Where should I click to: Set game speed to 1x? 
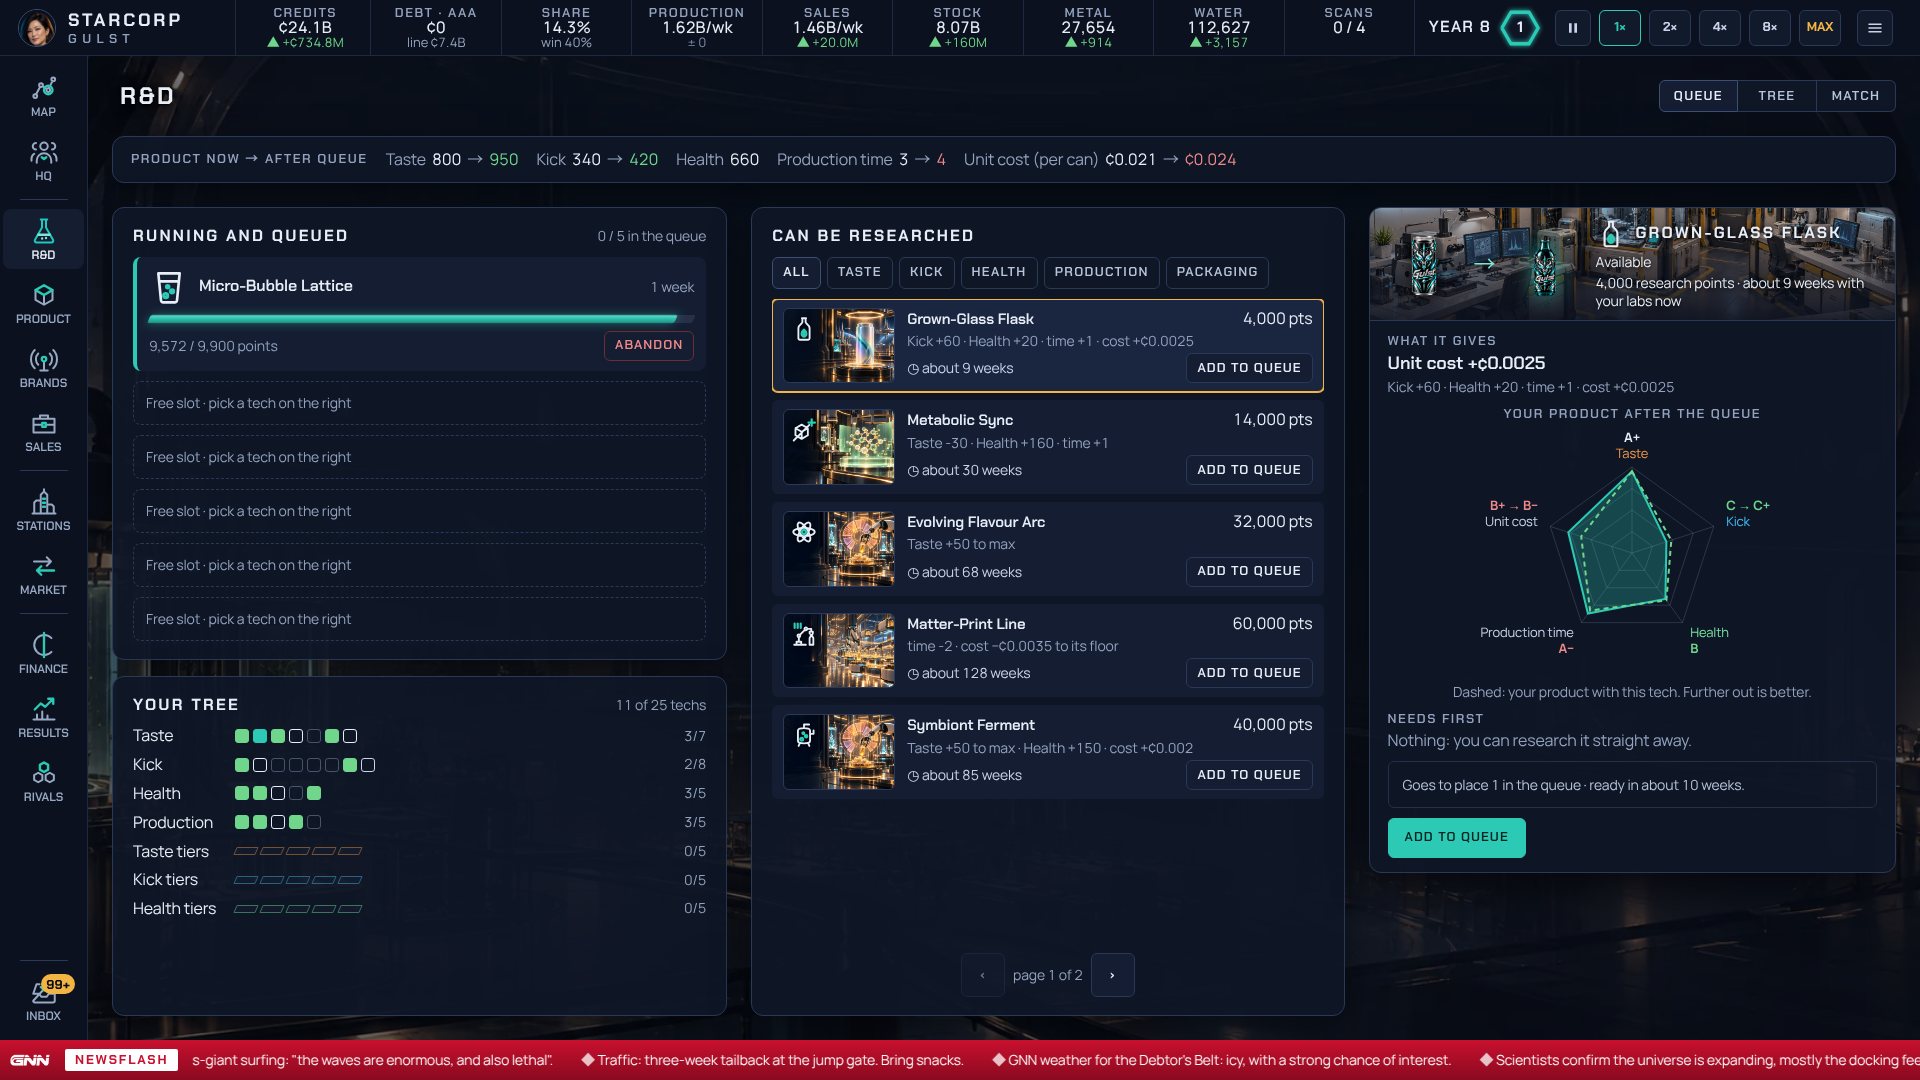[x=1620, y=28]
